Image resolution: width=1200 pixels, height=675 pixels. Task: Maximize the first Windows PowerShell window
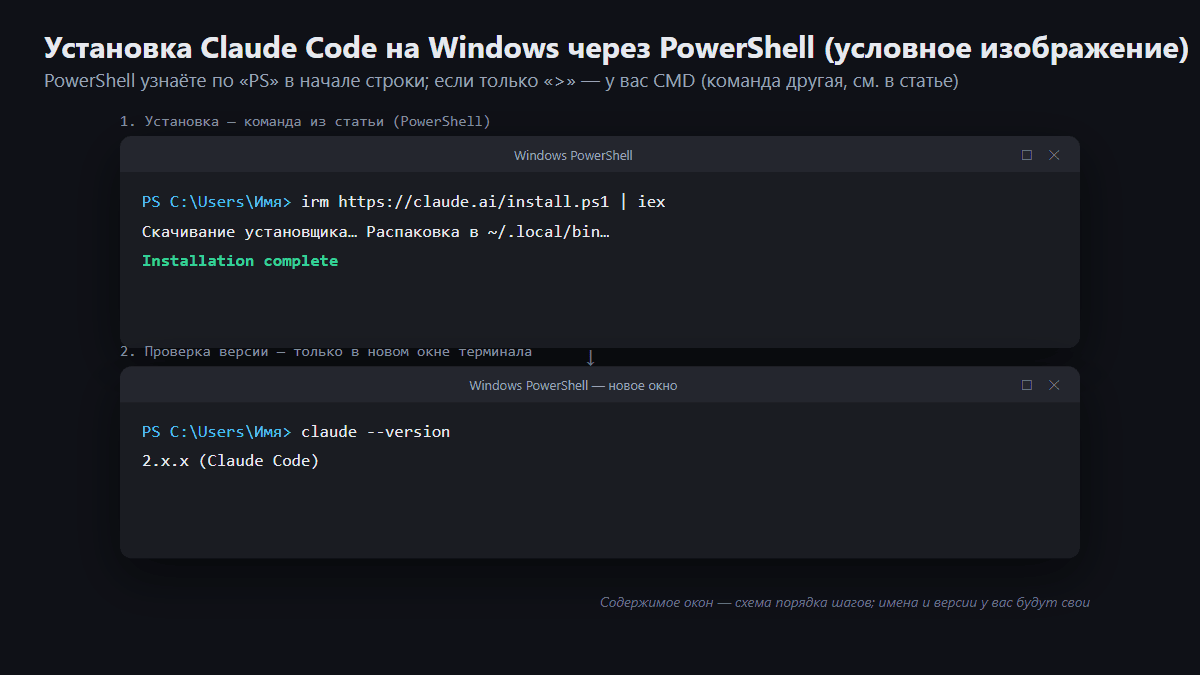pos(1027,155)
